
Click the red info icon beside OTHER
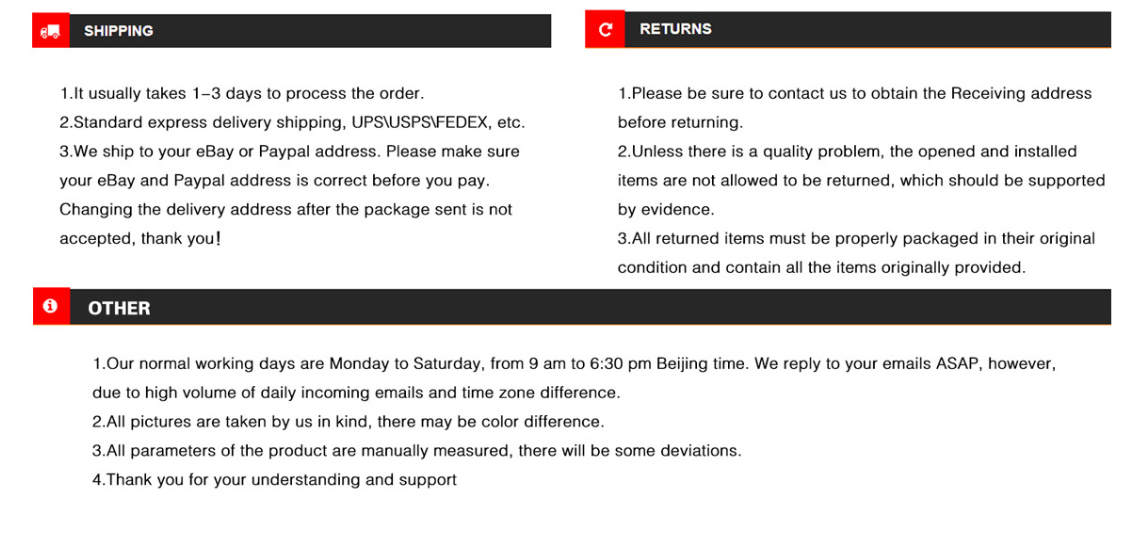click(50, 307)
